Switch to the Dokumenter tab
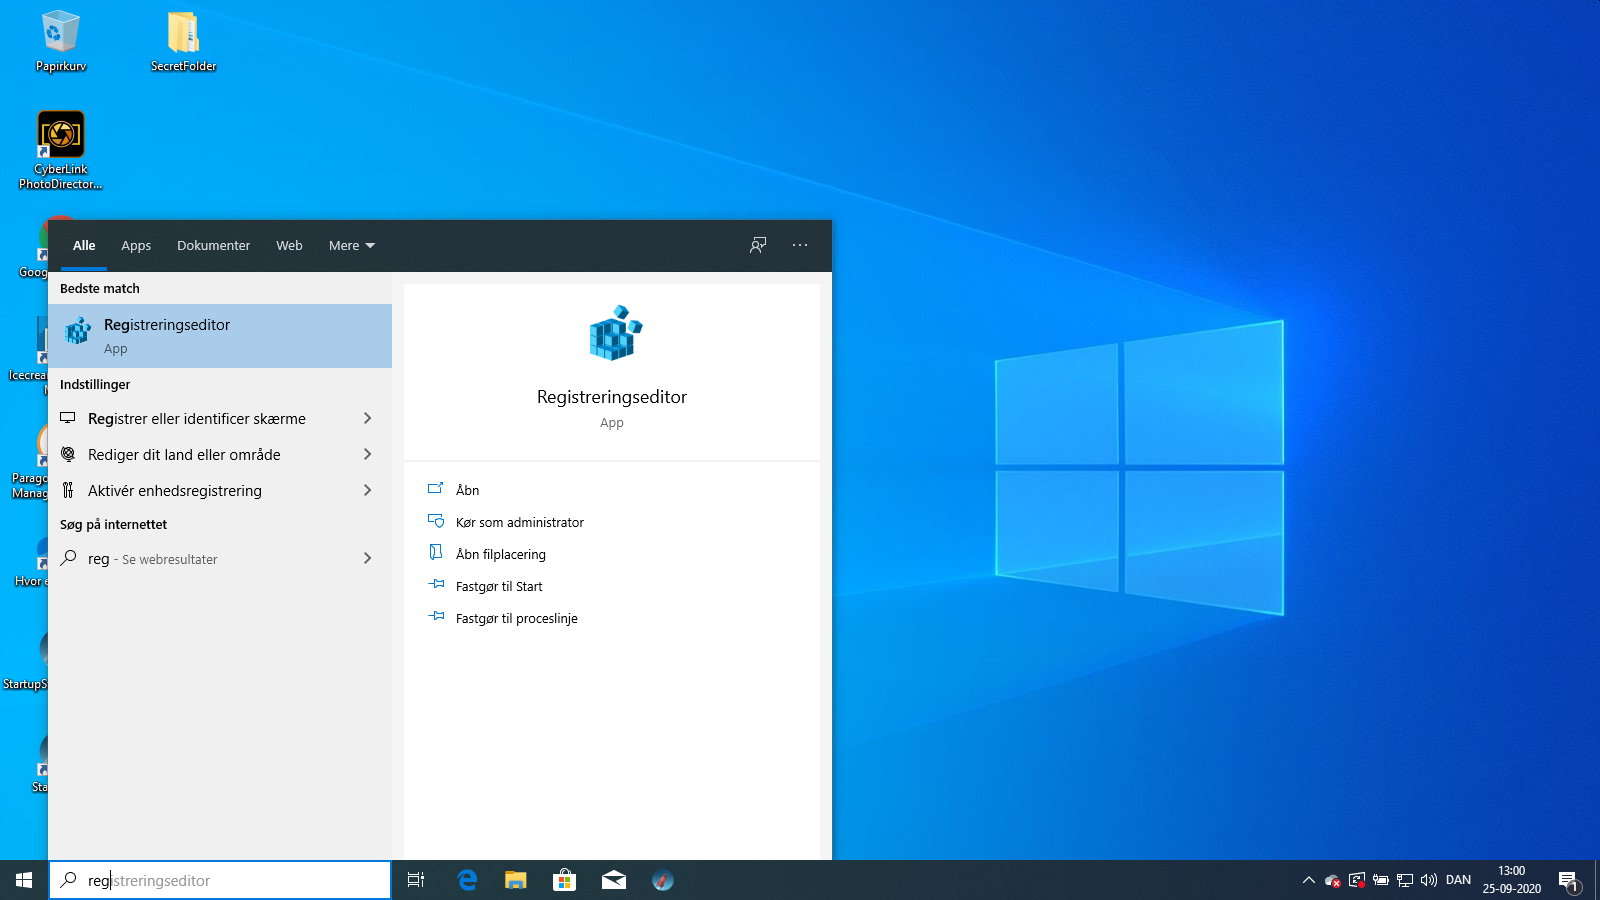Image resolution: width=1600 pixels, height=900 pixels. click(x=213, y=245)
